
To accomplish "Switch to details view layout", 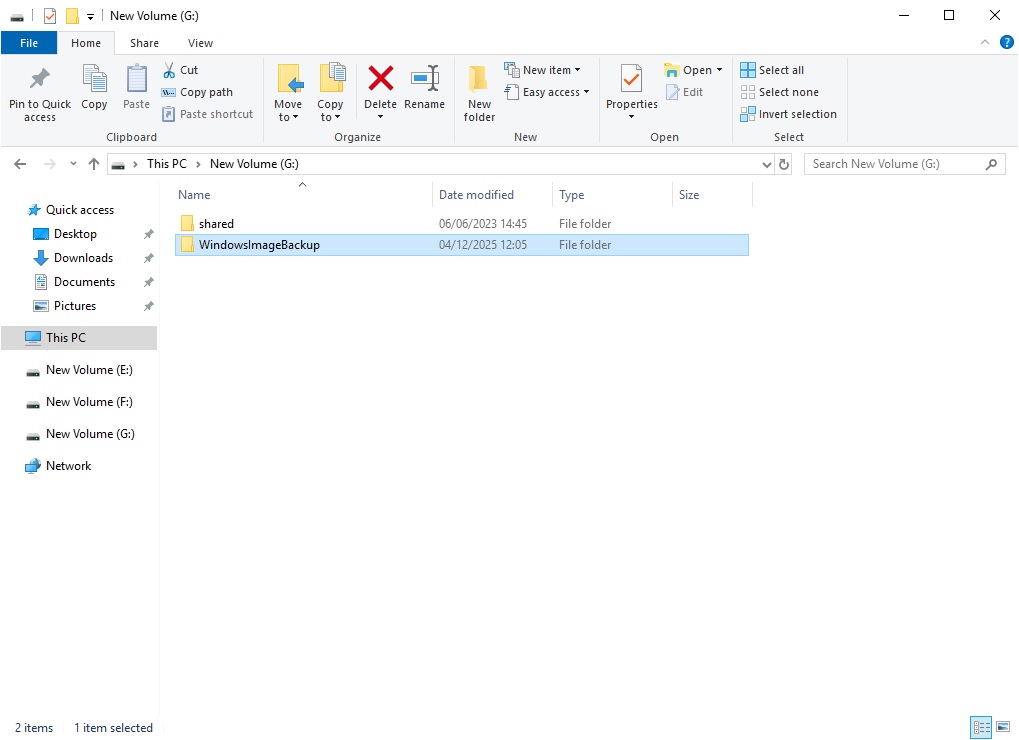I will click(979, 728).
